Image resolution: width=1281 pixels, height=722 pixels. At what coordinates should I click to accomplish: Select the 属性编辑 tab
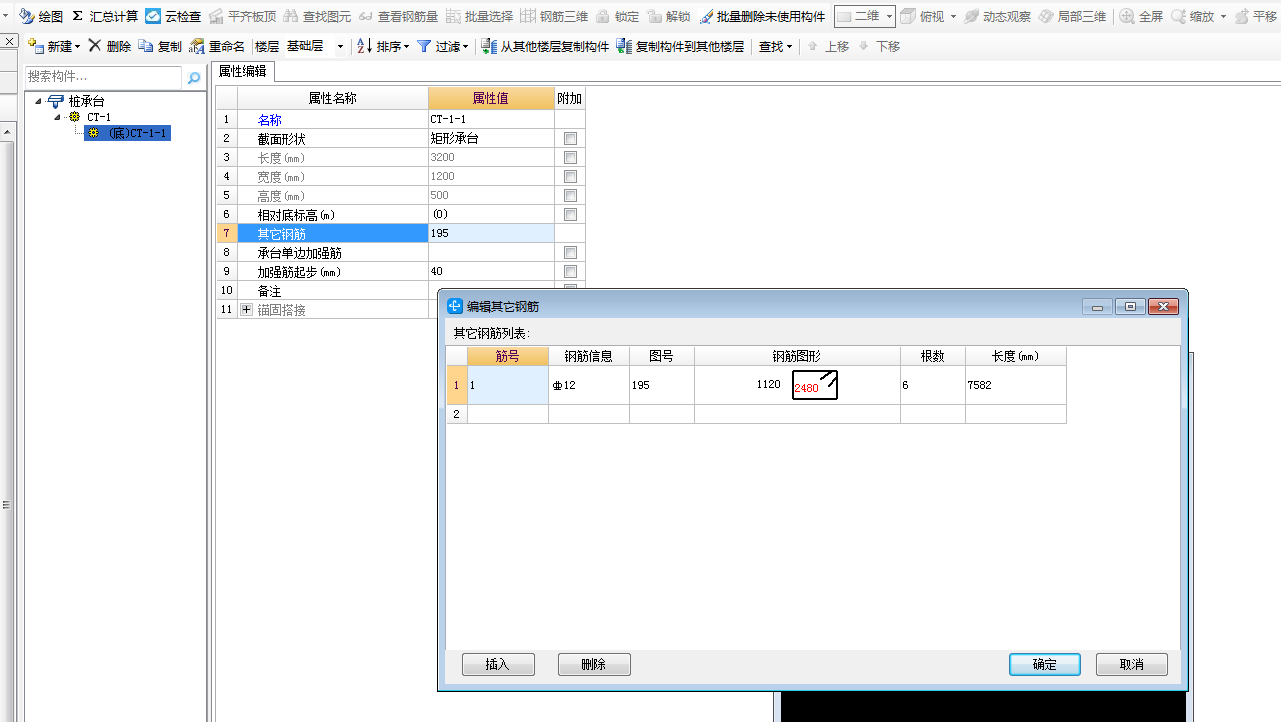click(x=243, y=71)
